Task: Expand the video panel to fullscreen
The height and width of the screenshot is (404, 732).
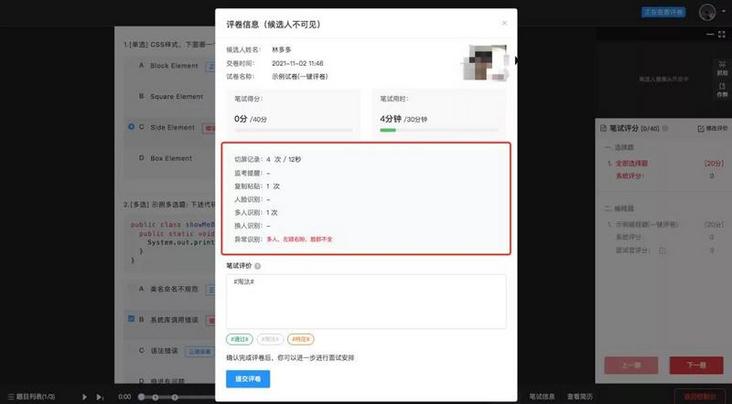Action: tap(723, 34)
